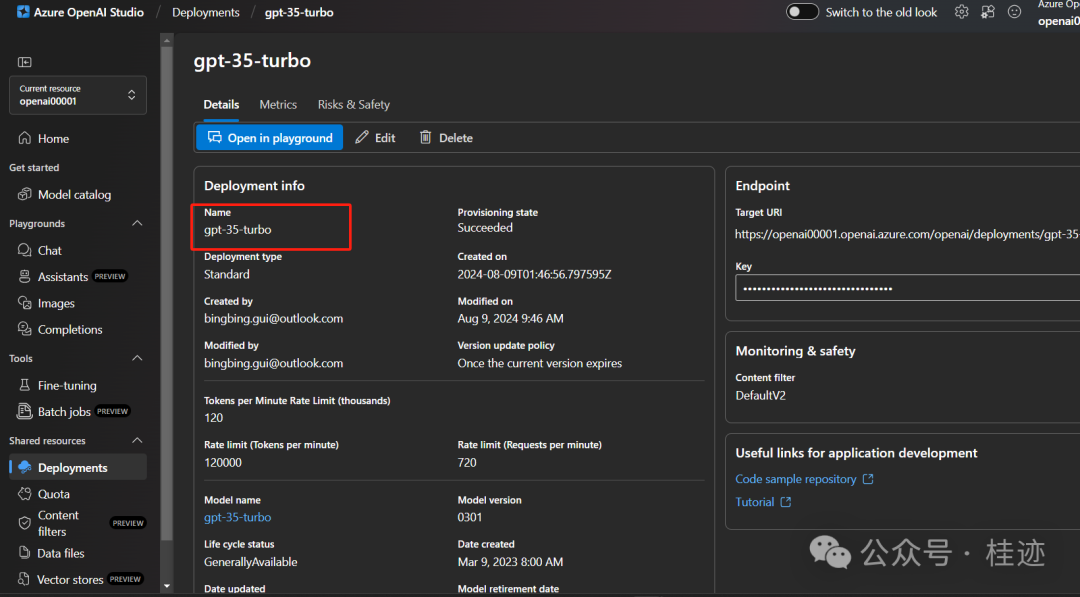
Task: Click external link icon next to Code sample repository
Action: coord(868,479)
